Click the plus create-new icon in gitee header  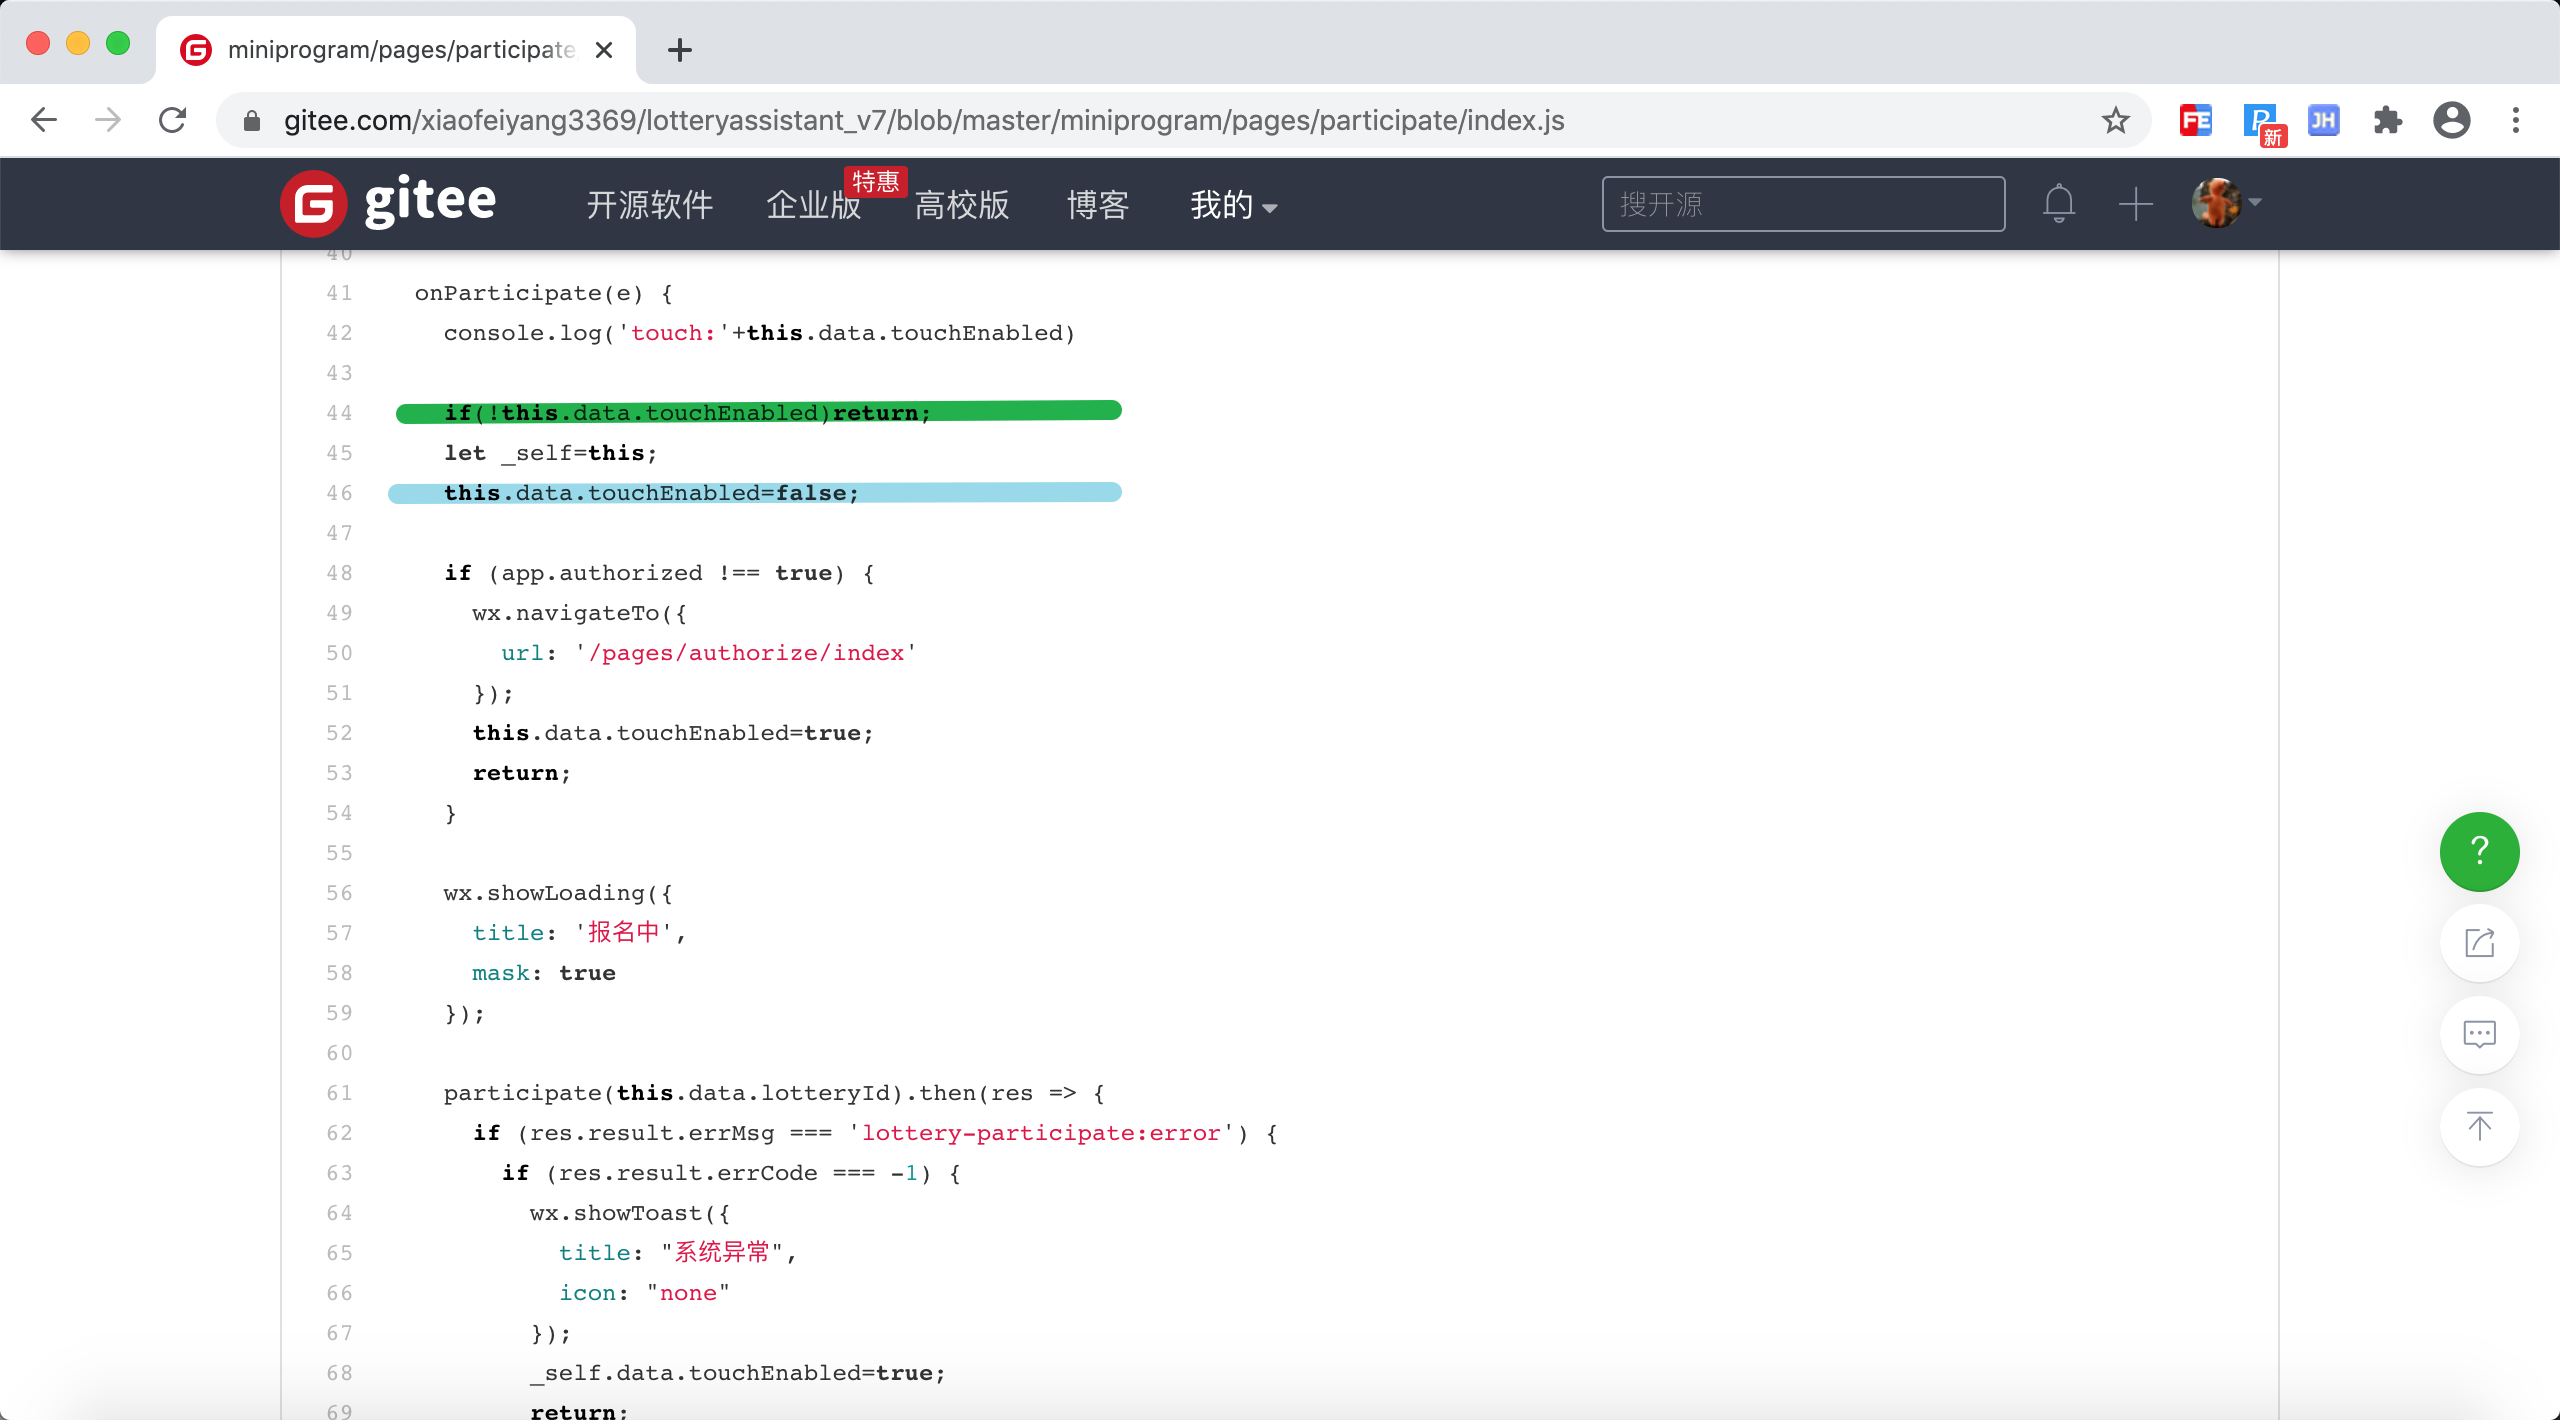pyautogui.click(x=2135, y=204)
